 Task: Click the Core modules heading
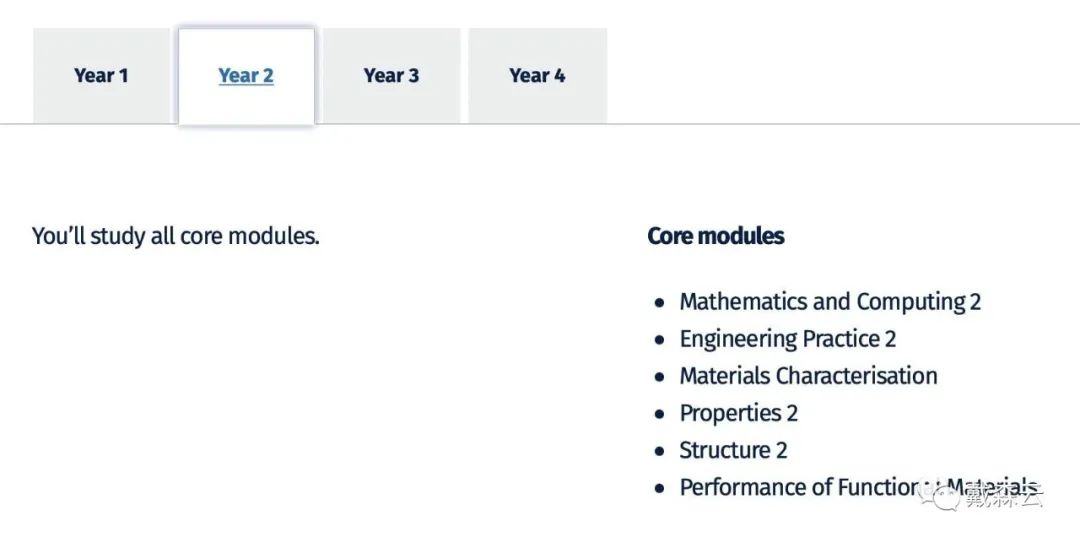tap(716, 236)
